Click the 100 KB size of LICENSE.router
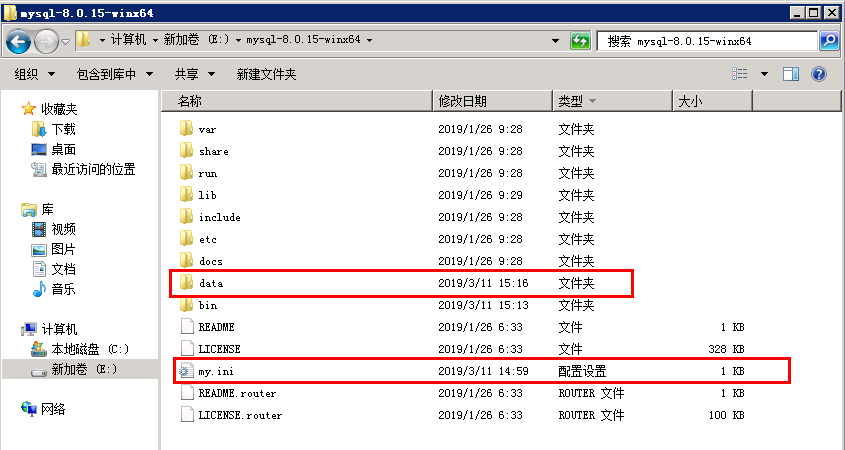 (726, 415)
